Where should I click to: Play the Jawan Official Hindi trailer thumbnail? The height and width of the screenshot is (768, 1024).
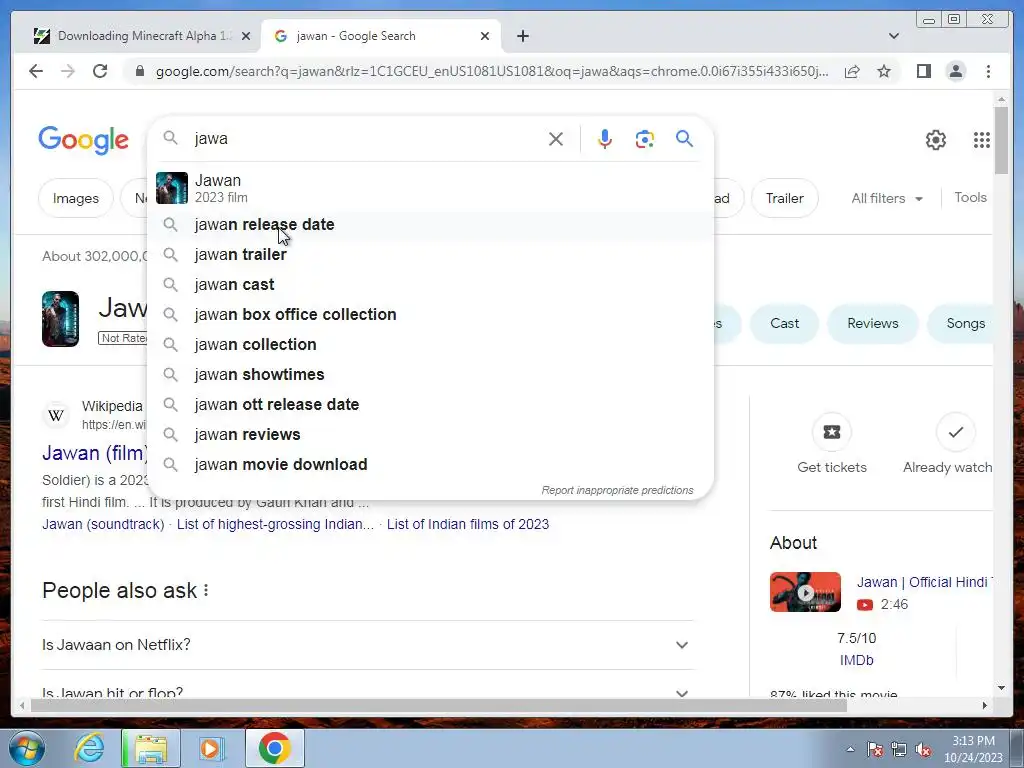tap(805, 592)
